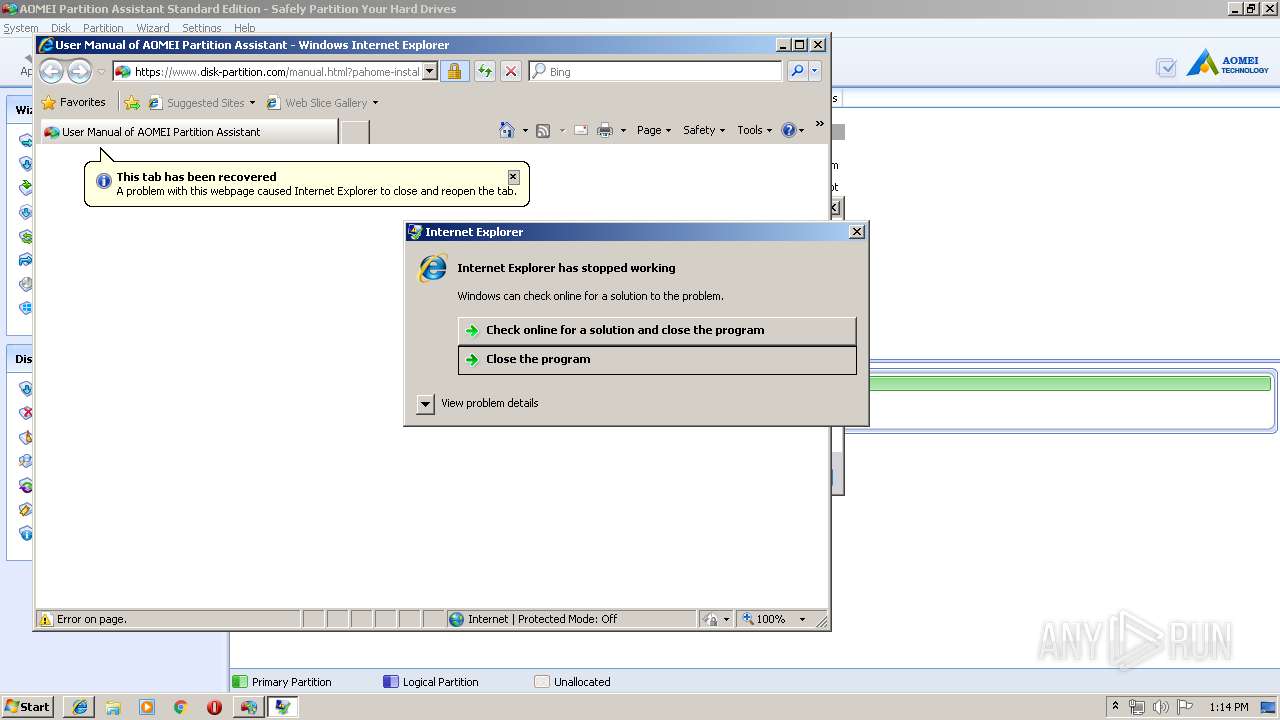Open search provider dropdown arrow
This screenshot has width=1280, height=720.
click(x=815, y=71)
